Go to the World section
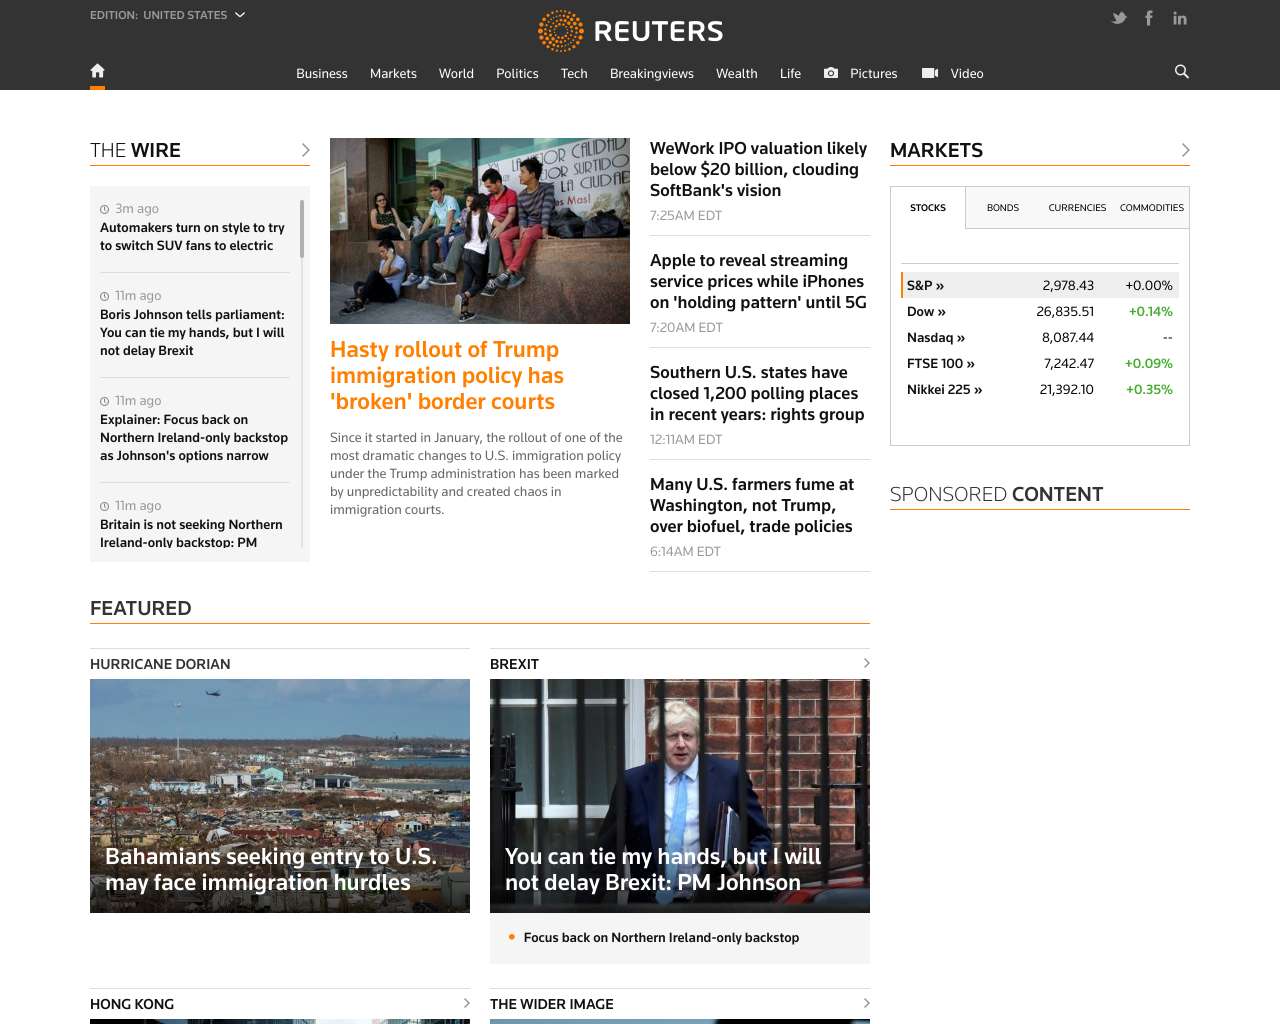This screenshot has height=1024, width=1280. (x=456, y=73)
